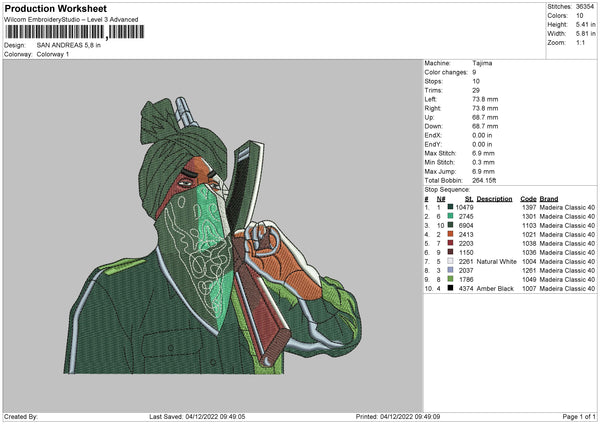Click thread code "1397" in first row
Image resolution: width=600 pixels, height=424 pixels.
tap(529, 207)
